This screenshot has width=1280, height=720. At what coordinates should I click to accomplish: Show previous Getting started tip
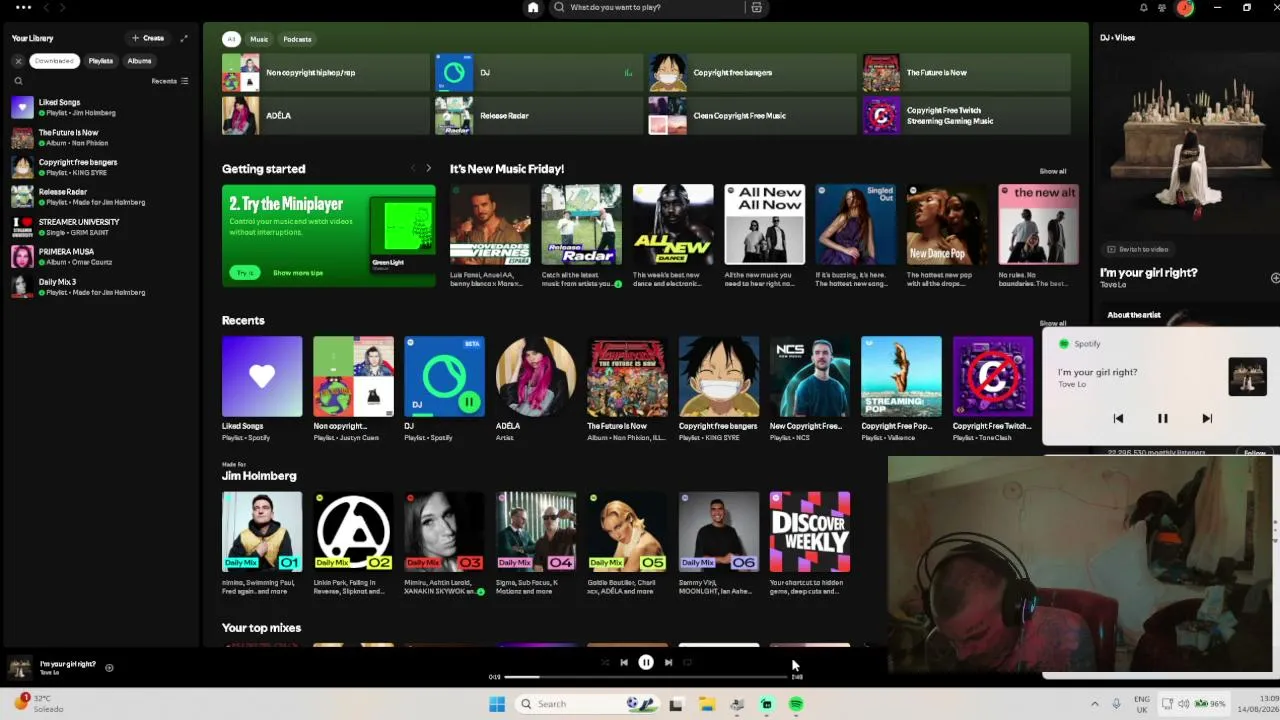tap(413, 168)
